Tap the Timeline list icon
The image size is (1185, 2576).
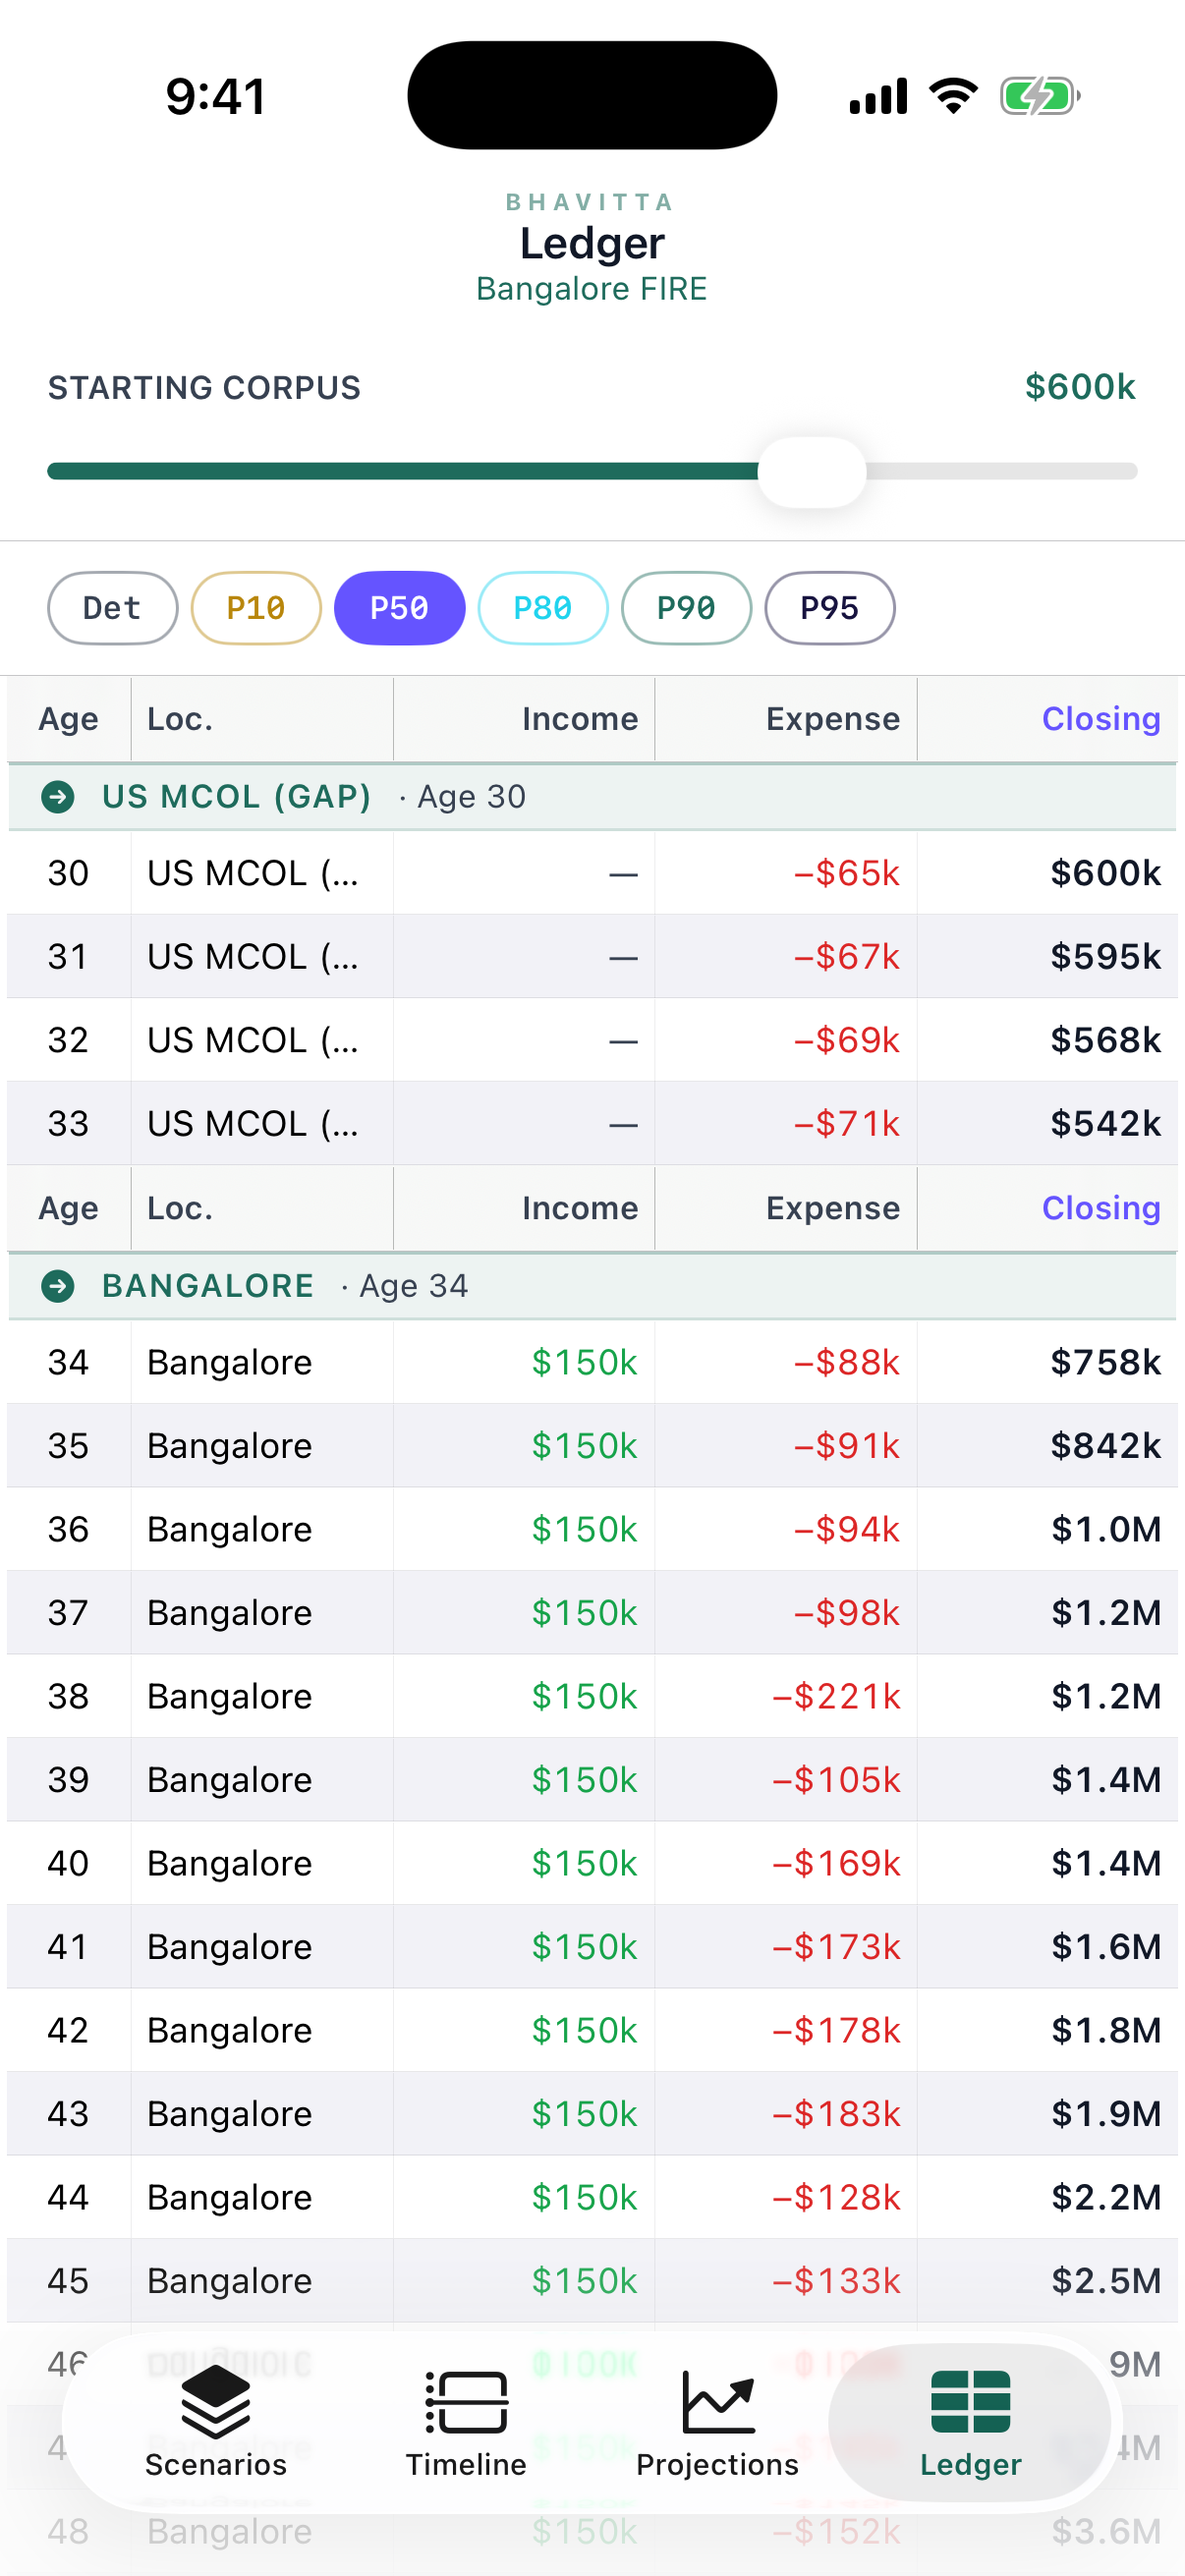click(x=466, y=2401)
